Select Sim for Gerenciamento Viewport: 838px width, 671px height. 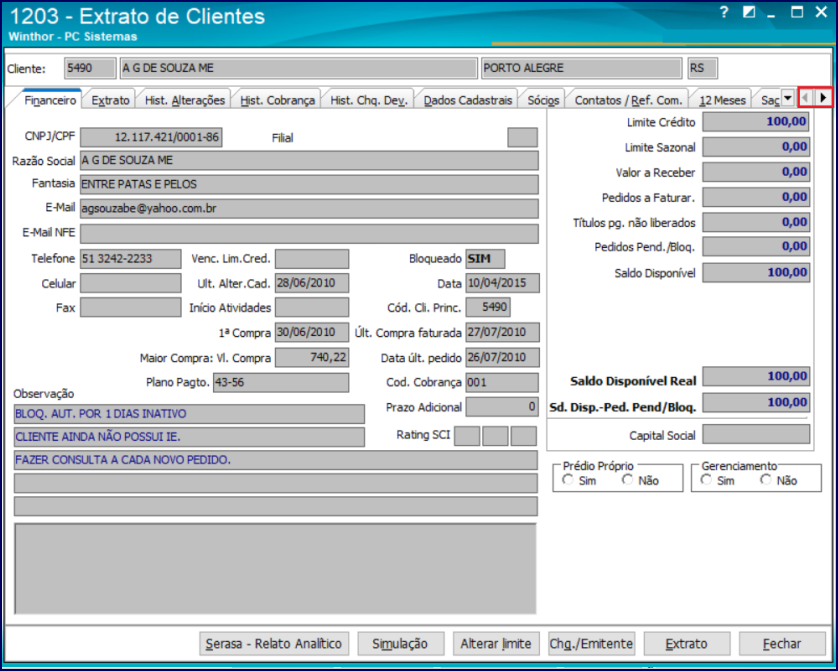706,480
